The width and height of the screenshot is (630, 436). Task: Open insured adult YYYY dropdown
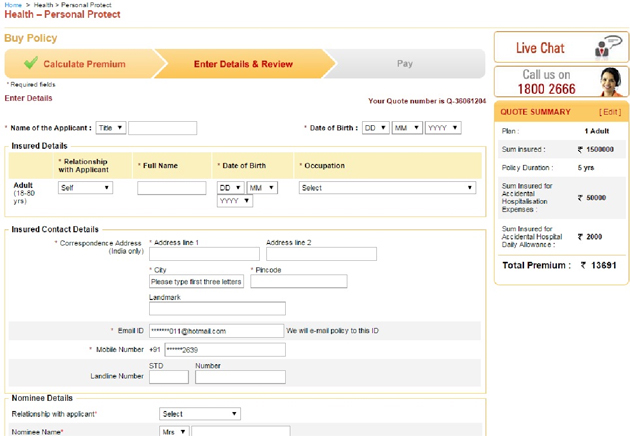pos(235,201)
